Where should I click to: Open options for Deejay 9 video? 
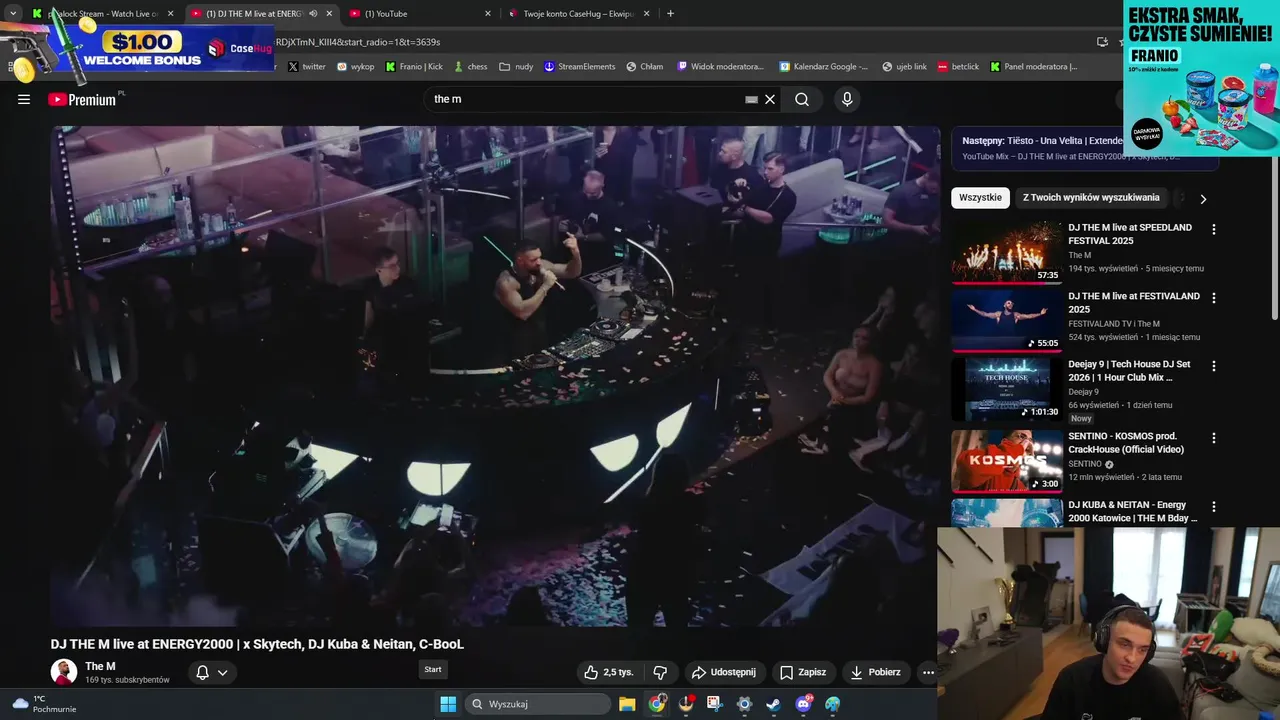pyautogui.click(x=1214, y=366)
